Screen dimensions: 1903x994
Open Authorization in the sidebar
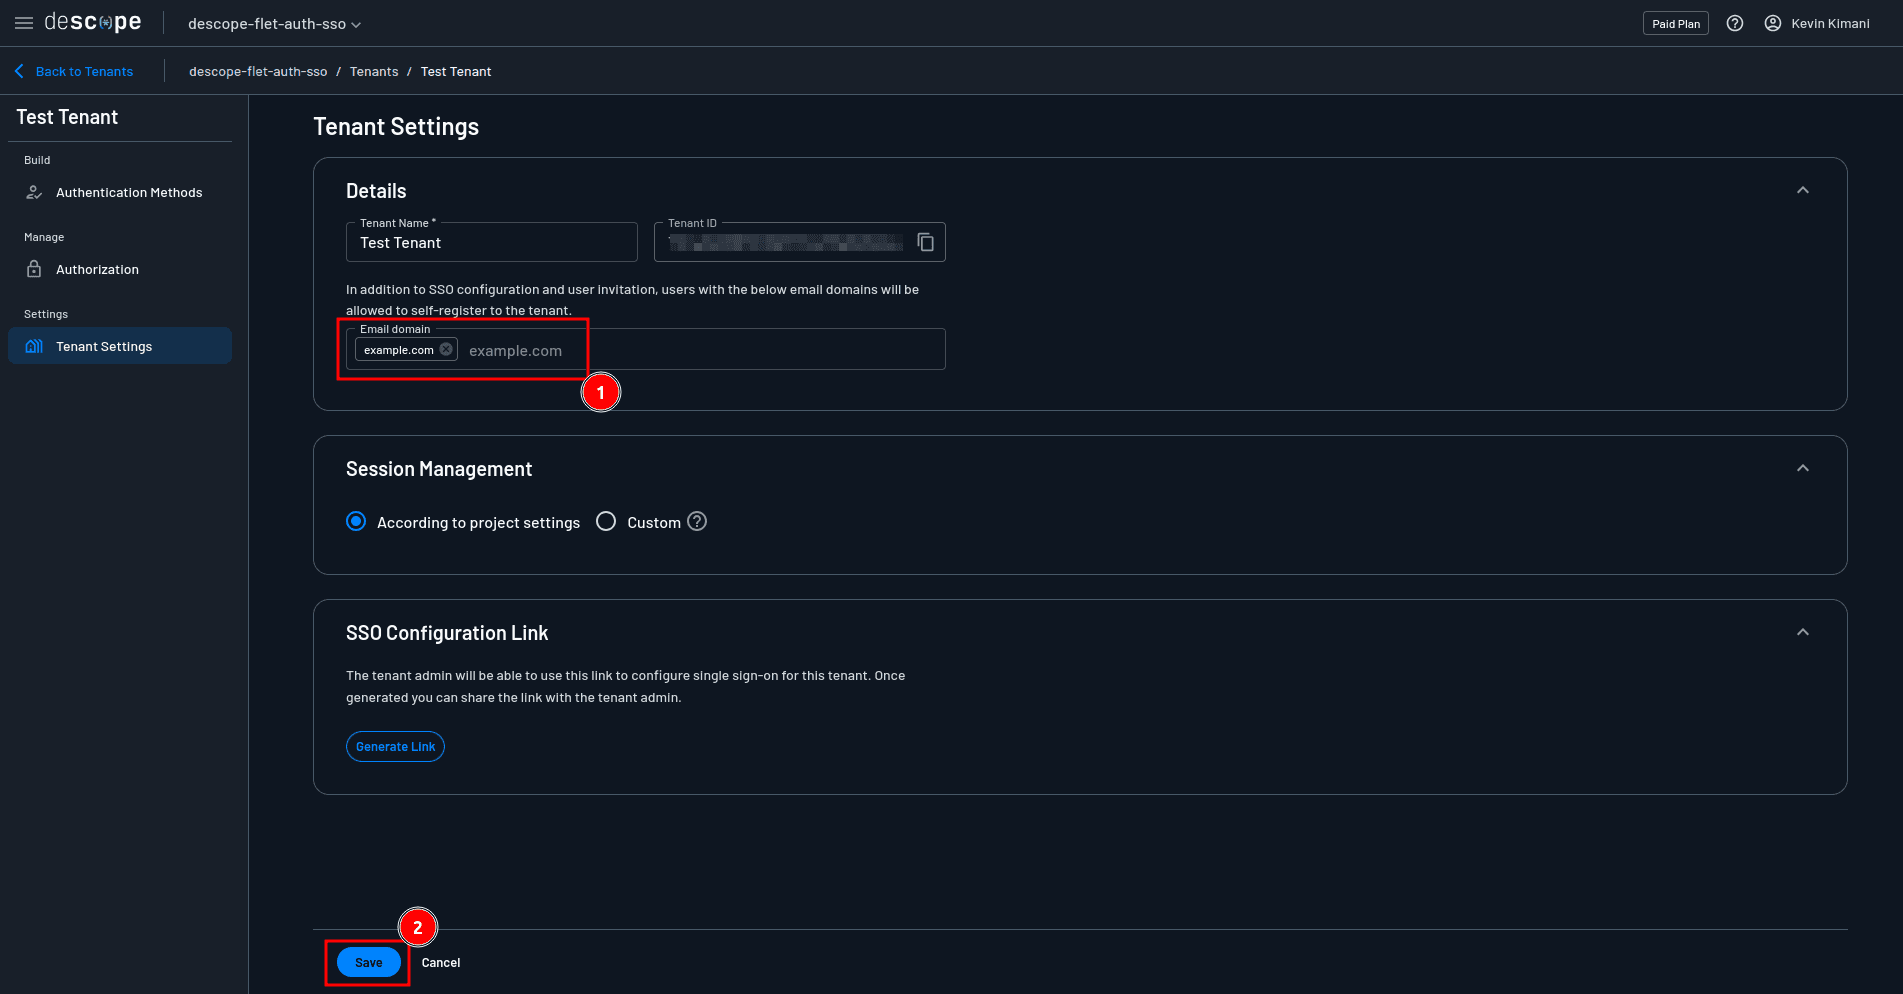(97, 269)
